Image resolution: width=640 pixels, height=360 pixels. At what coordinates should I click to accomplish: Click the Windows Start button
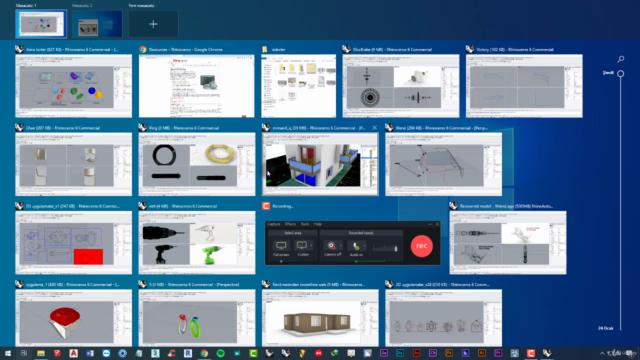point(8,353)
